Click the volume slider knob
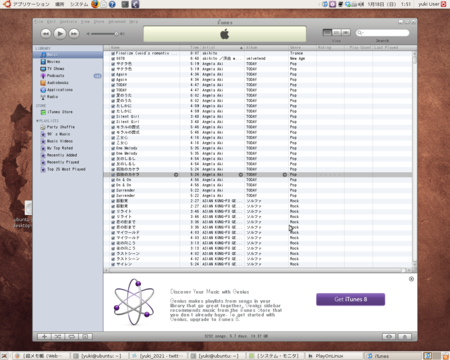Viewport: 450px width, 360px height. tap(116, 34)
